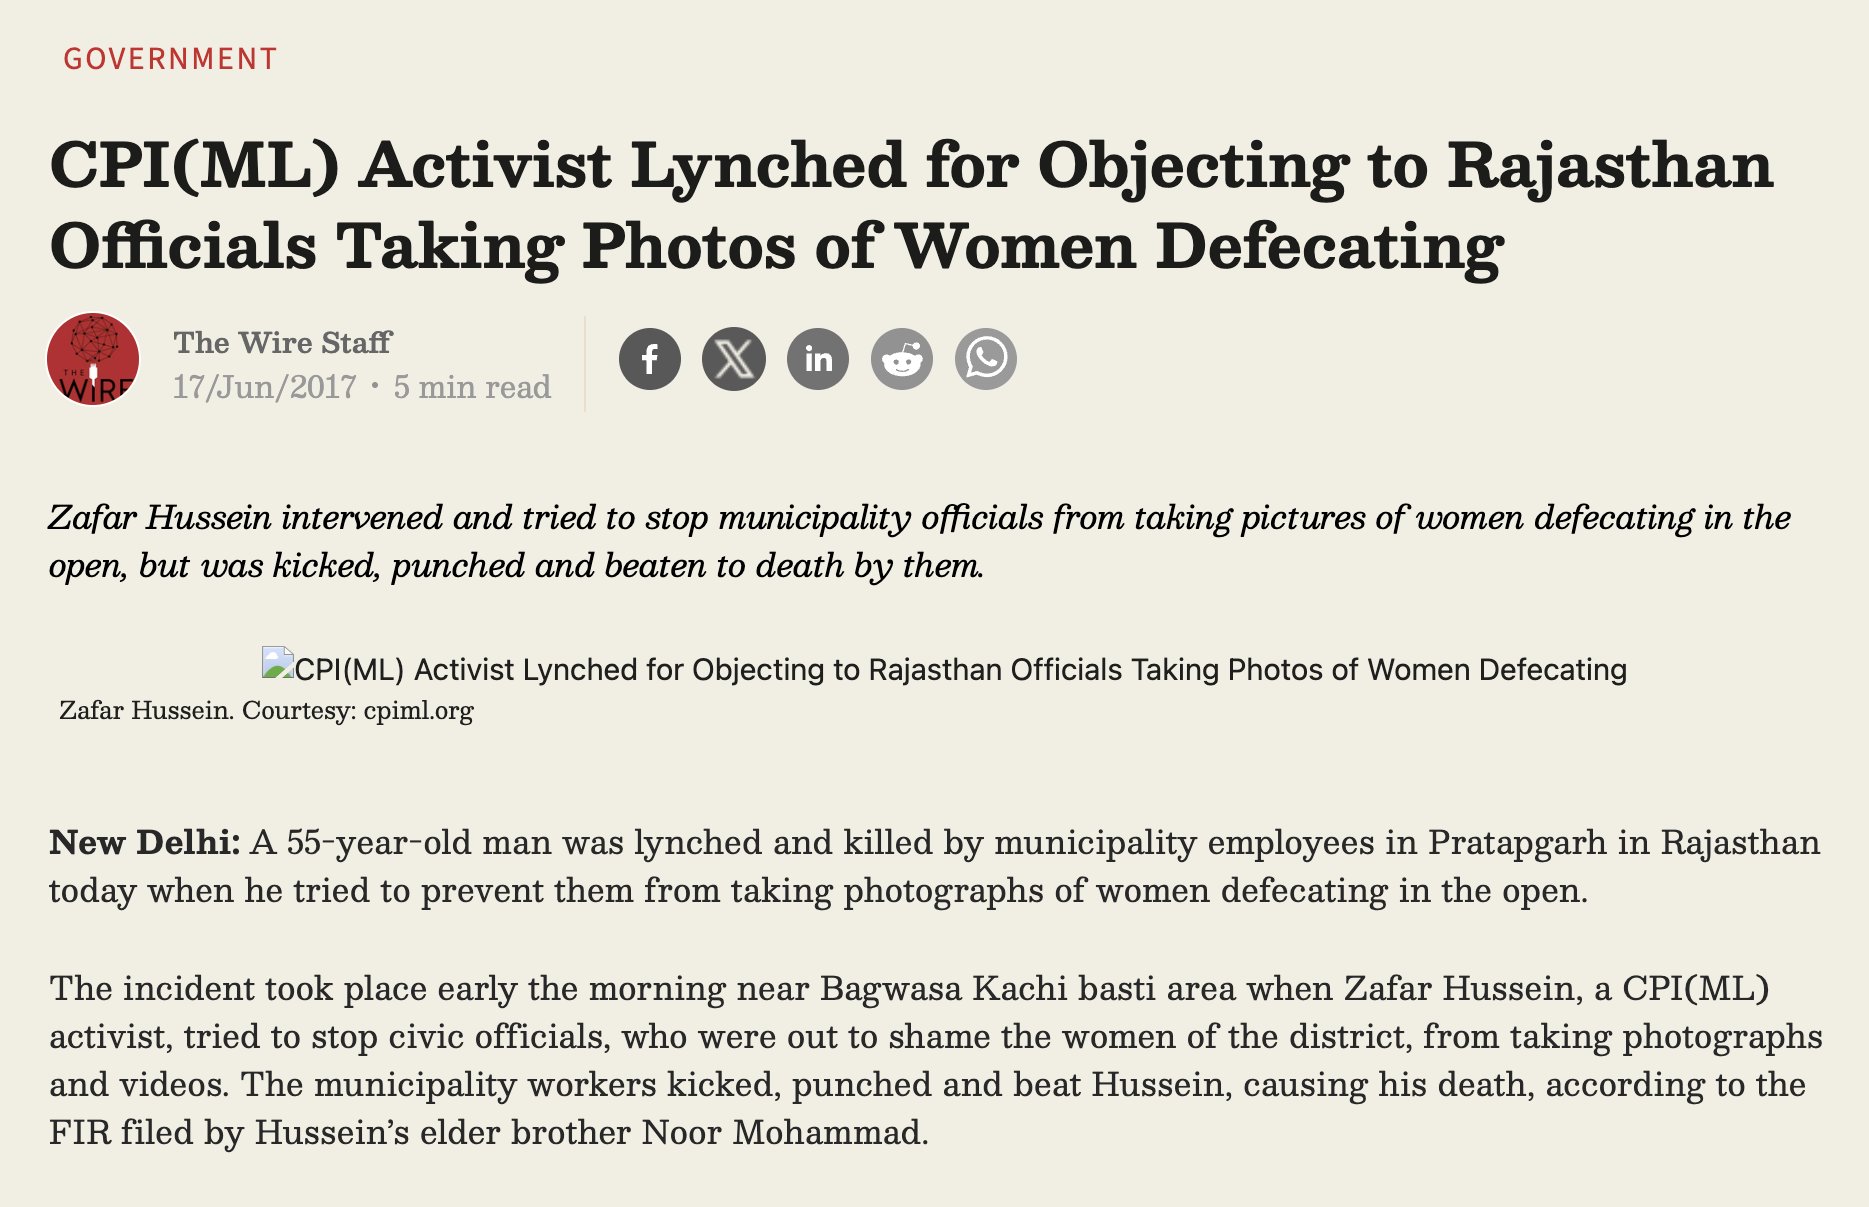Open The Wire Staff author page

pos(282,342)
